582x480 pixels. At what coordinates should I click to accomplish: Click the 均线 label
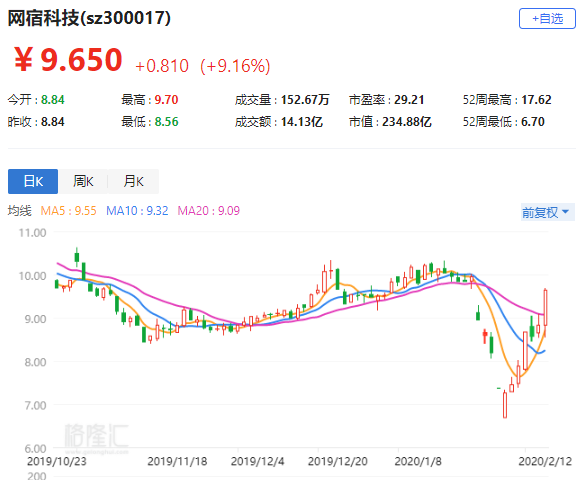pyautogui.click(x=19, y=211)
